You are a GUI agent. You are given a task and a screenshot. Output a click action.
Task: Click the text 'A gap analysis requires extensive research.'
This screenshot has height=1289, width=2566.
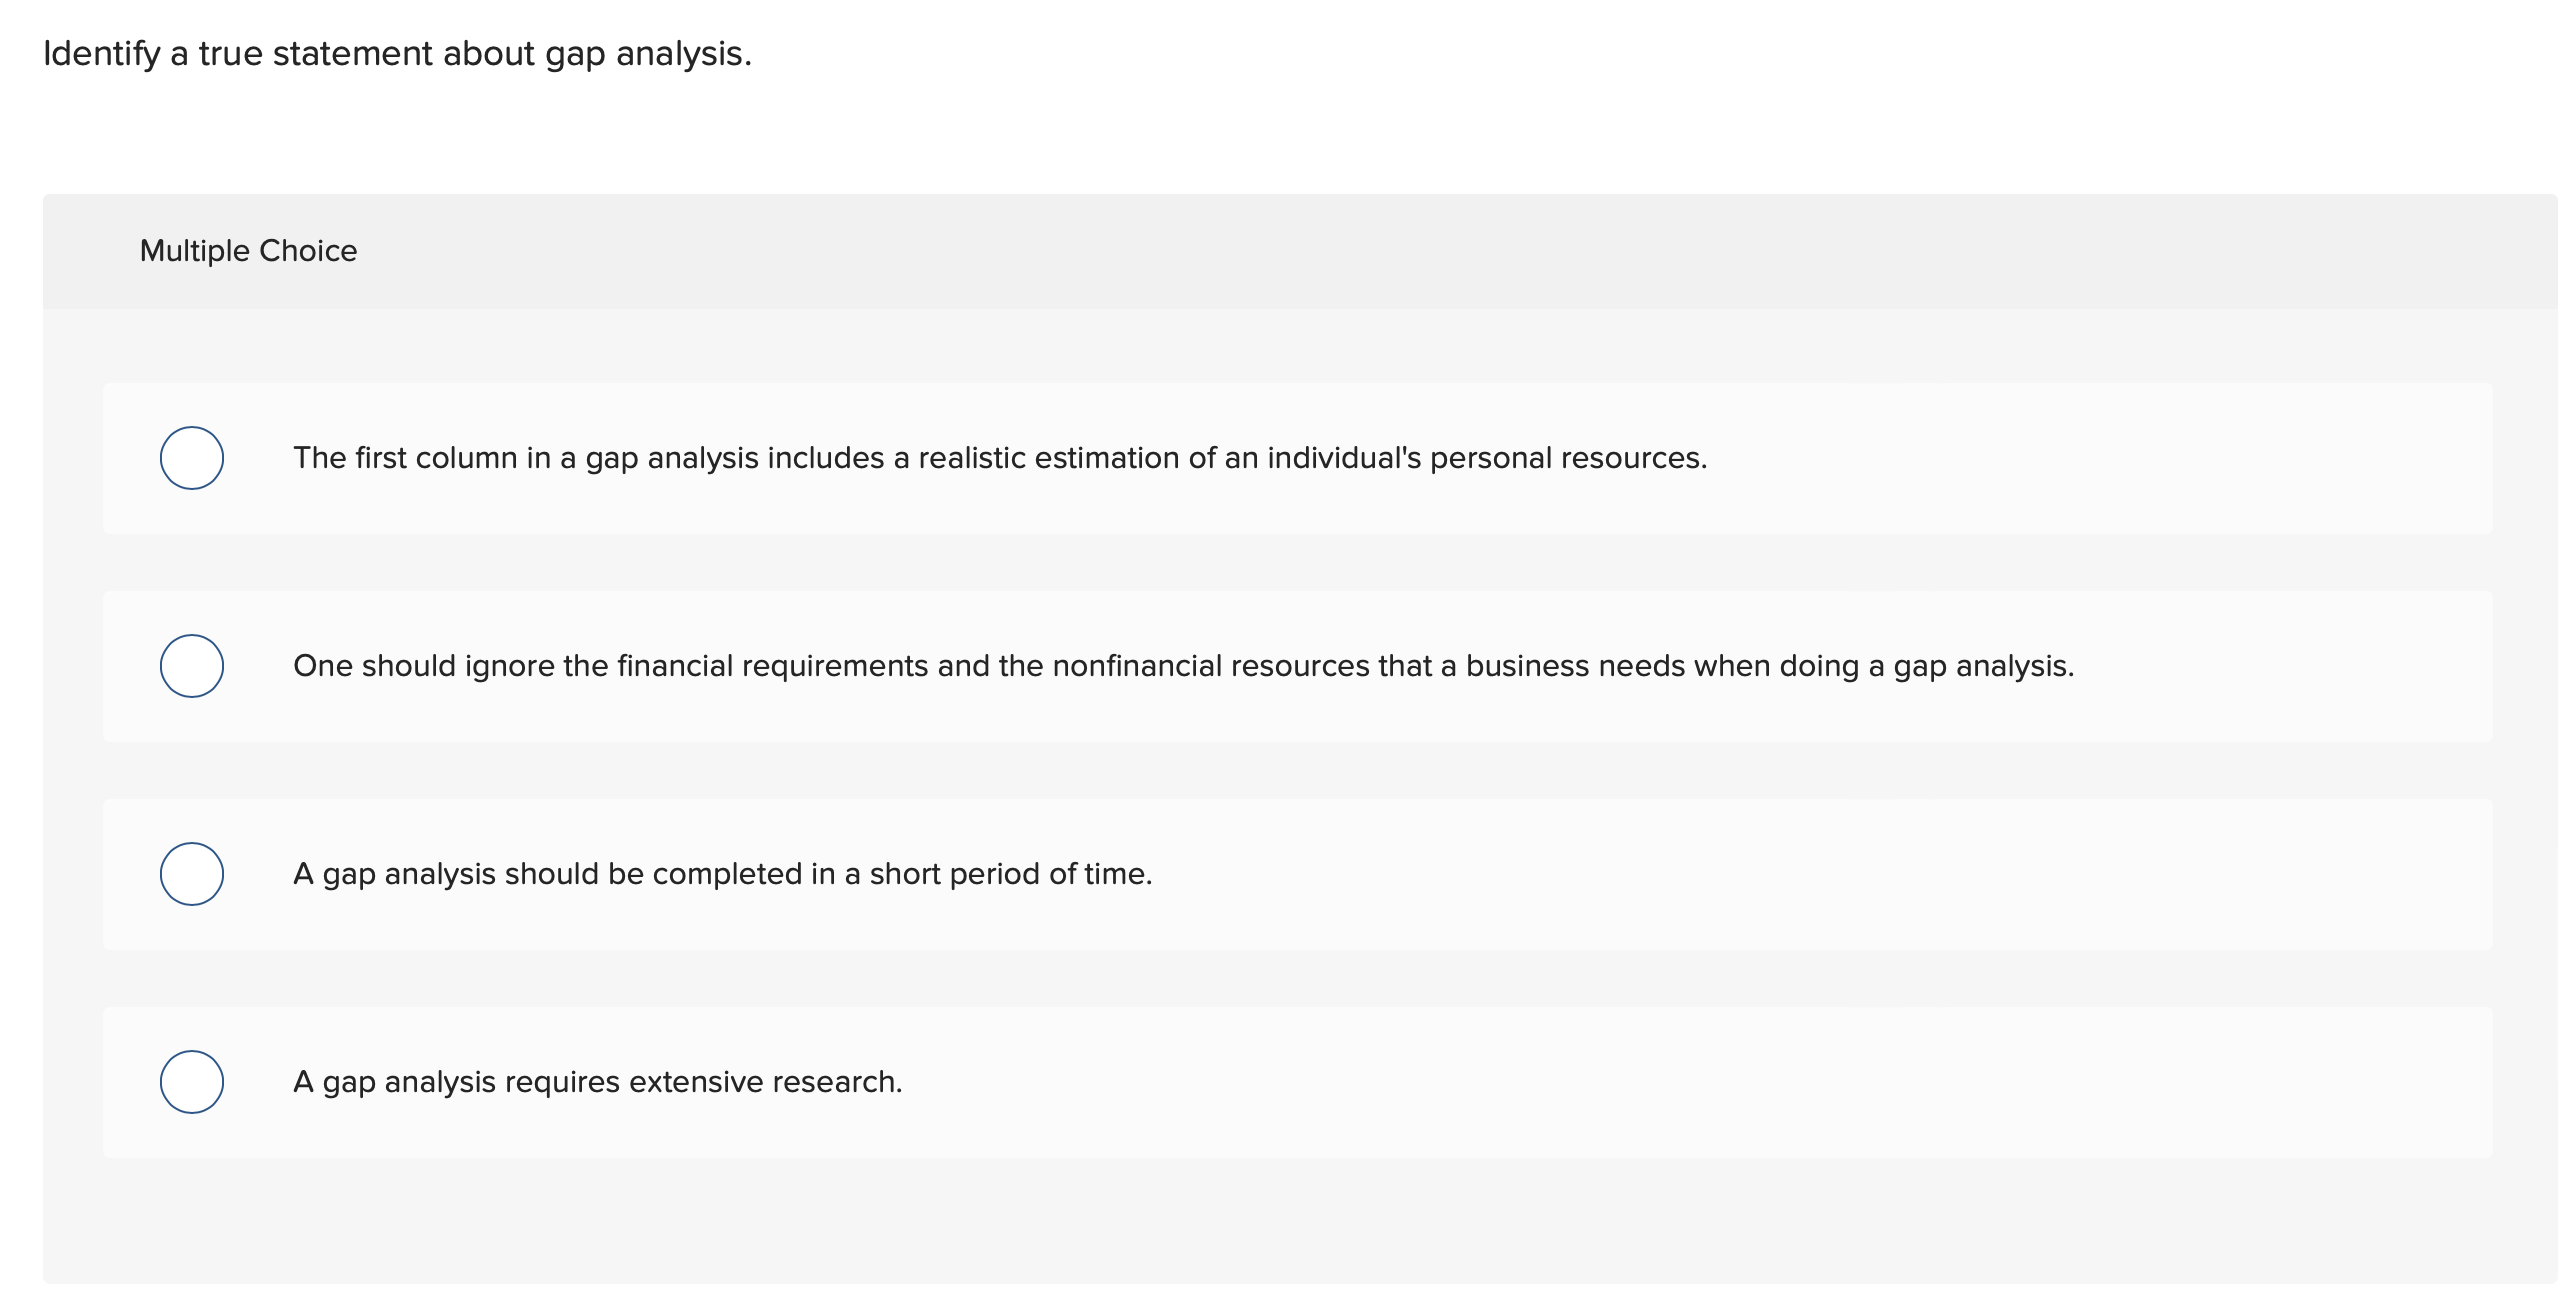click(x=597, y=1081)
